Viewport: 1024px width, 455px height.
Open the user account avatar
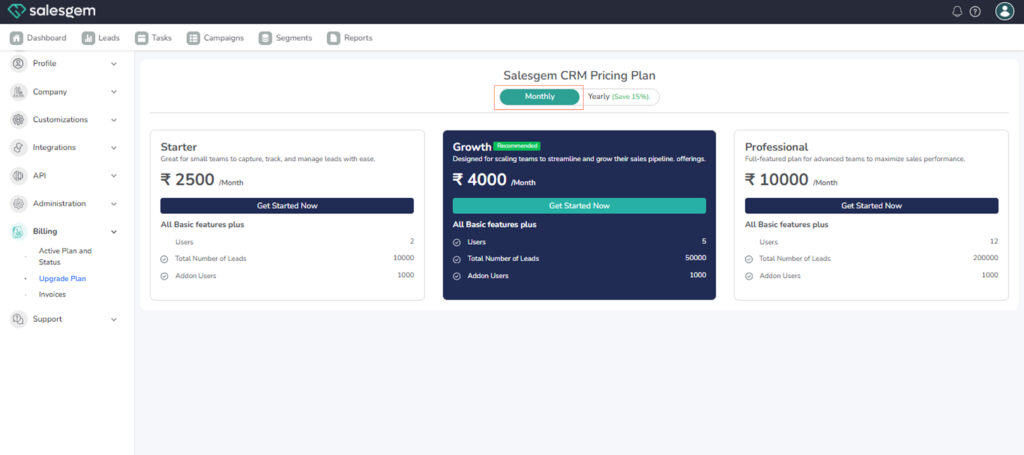tap(1004, 11)
